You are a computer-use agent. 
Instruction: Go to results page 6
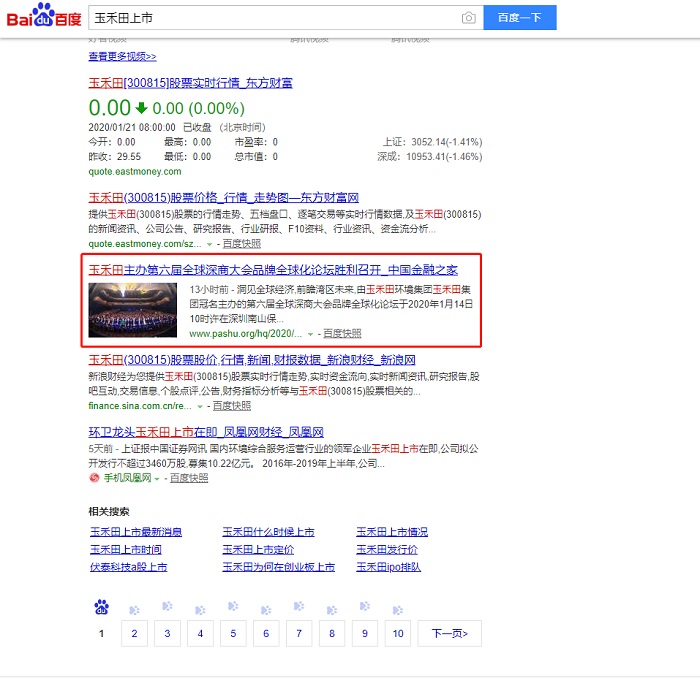pos(266,633)
